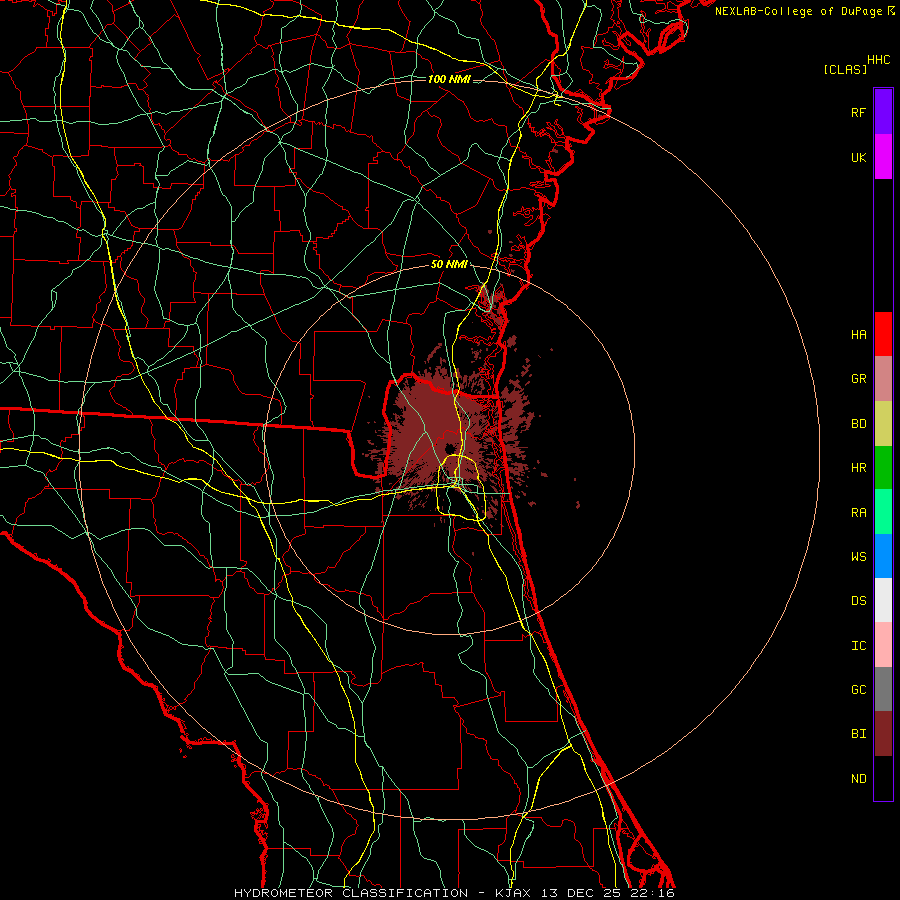900x900 pixels.
Task: Click the WS legend label
Action: [858, 557]
